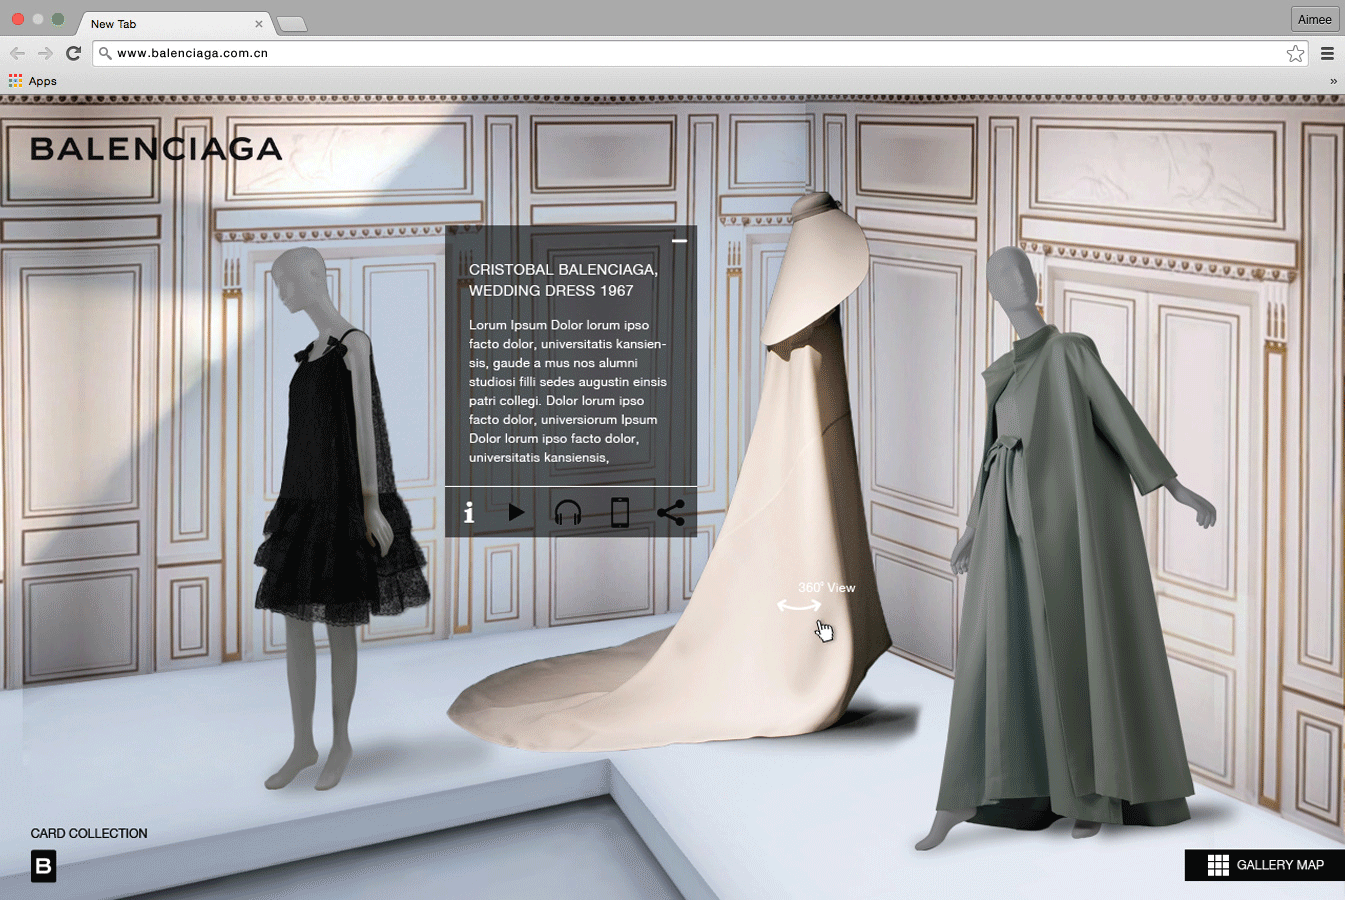Go back to the previous page
1345x900 pixels.
[x=18, y=53]
